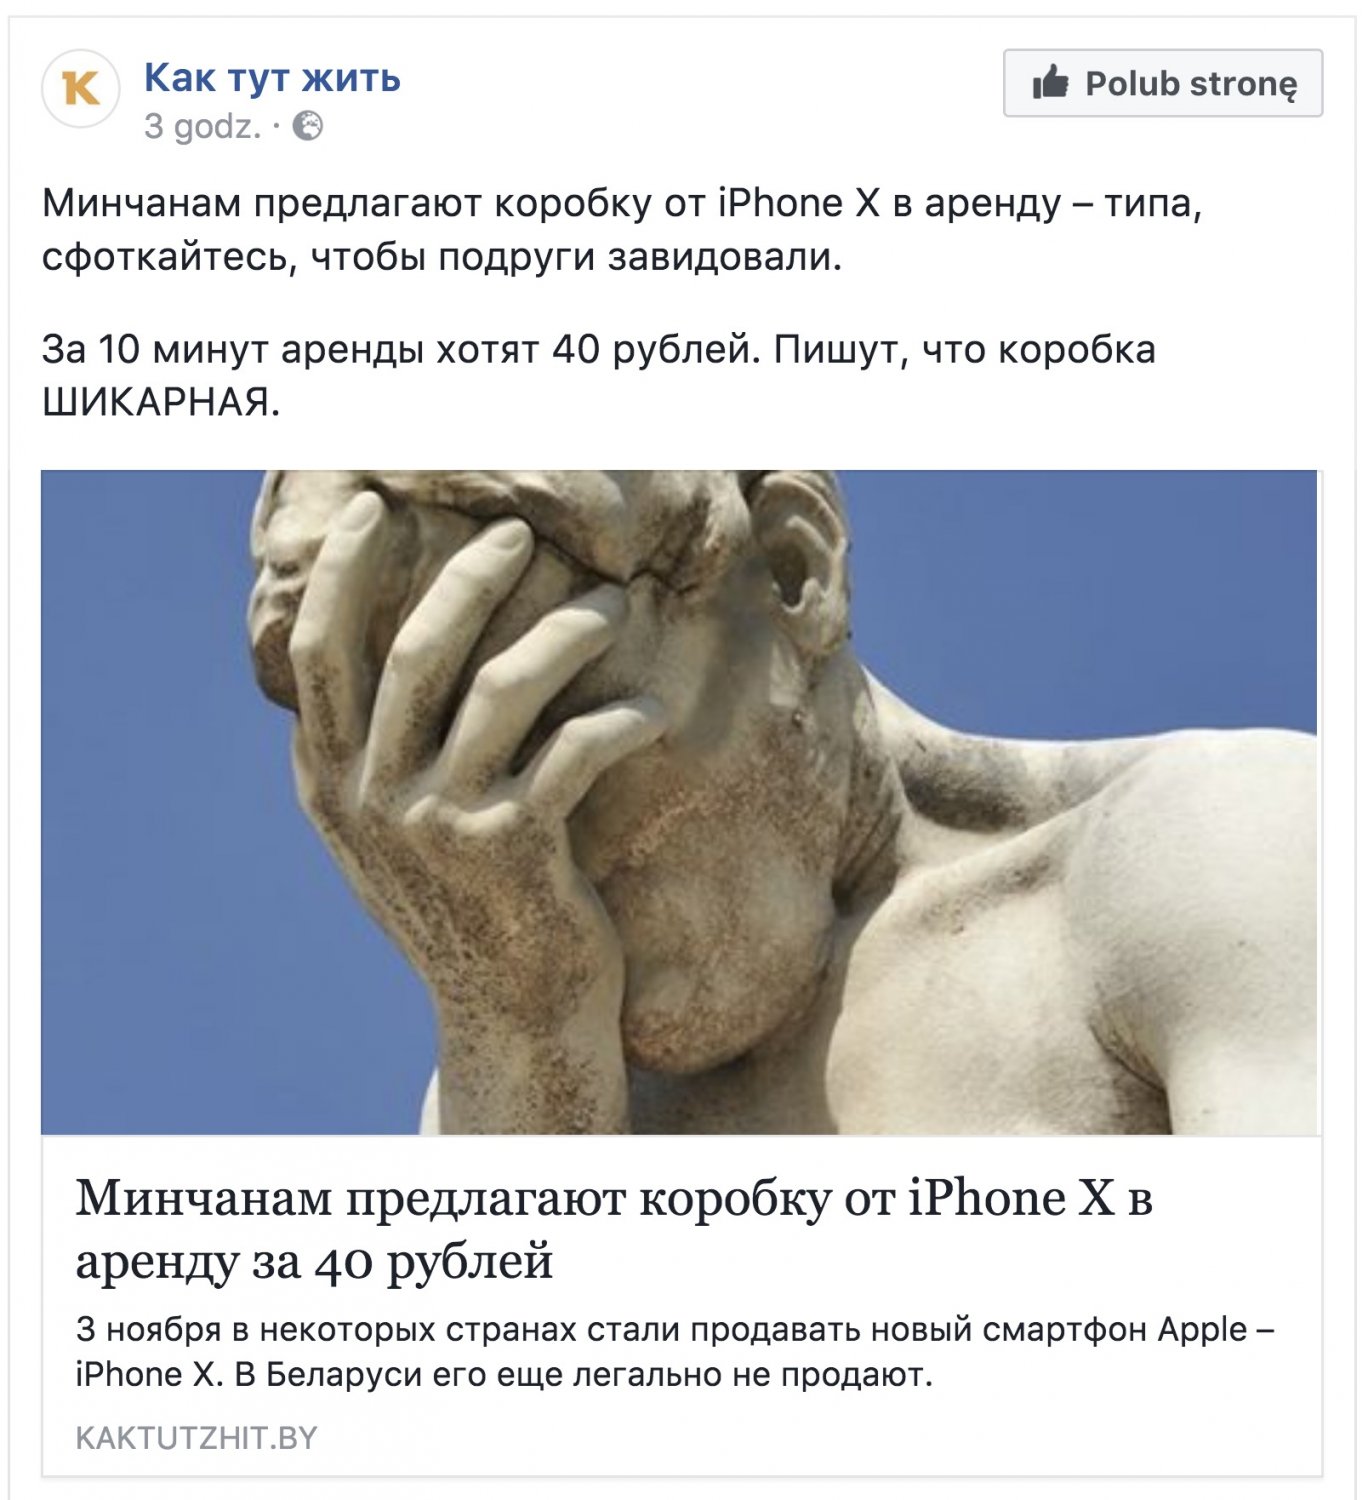Click сфоткайтесь word in post text
Image resolution: width=1368 pixels, height=1500 pixels.
coord(170,258)
